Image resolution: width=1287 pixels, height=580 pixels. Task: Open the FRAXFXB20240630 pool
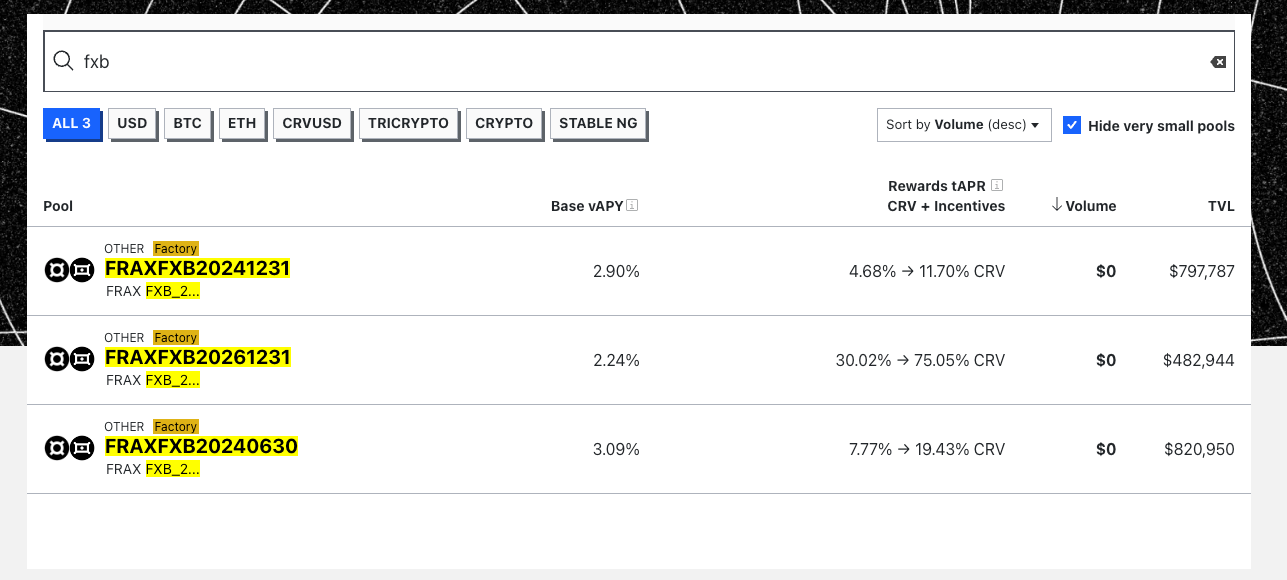tap(201, 446)
